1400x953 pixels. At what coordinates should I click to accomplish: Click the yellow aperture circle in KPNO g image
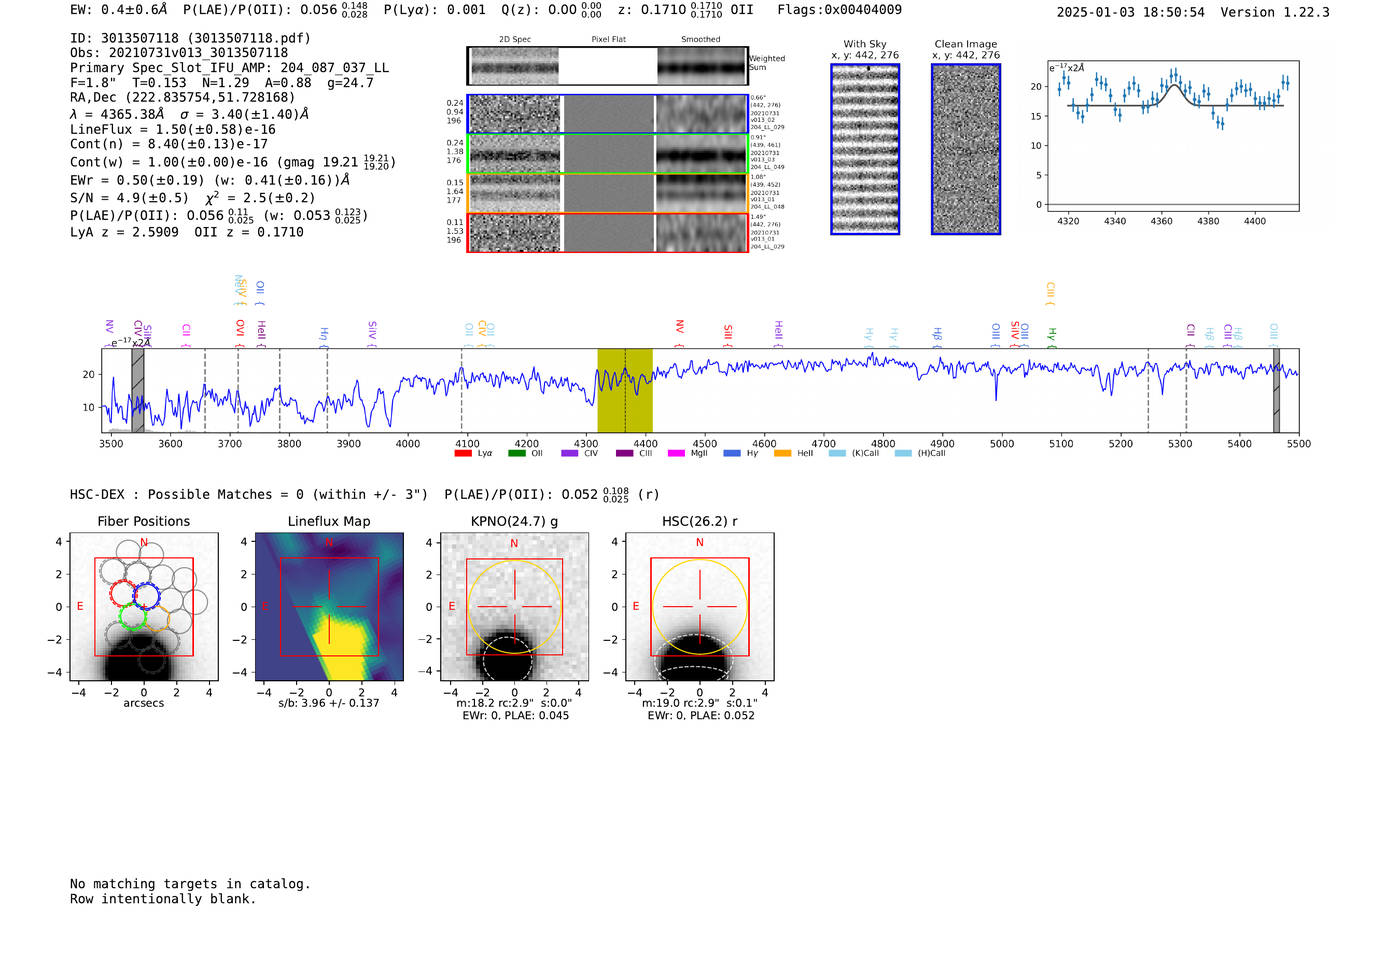point(514,560)
